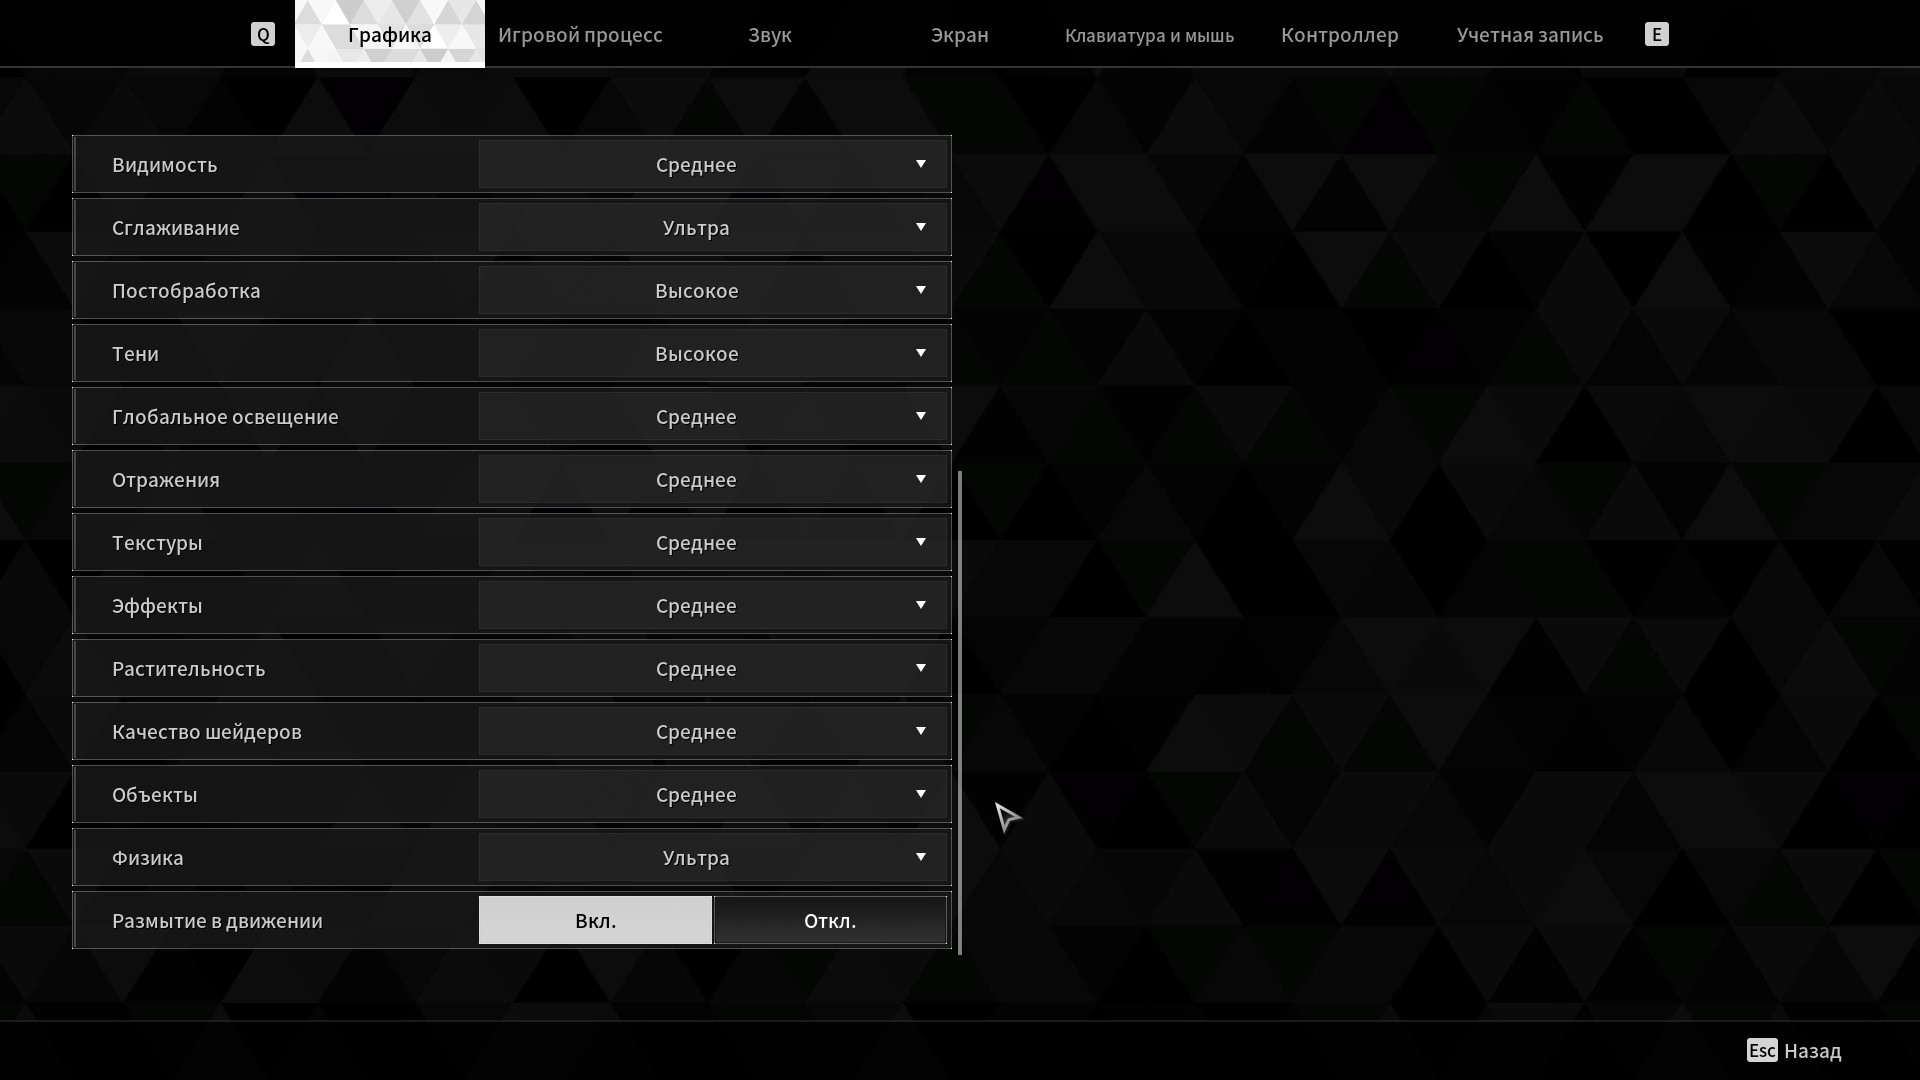1920x1080 pixels.
Task: Open the Постобработка quality dropdown
Action: pos(713,291)
